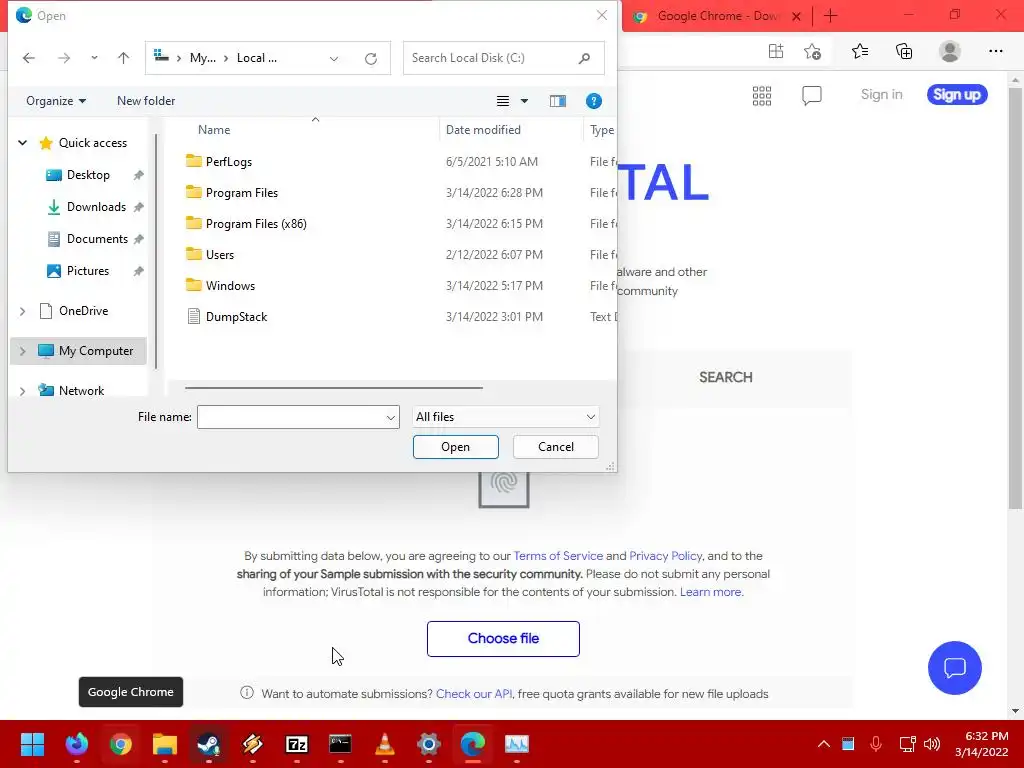Image resolution: width=1024 pixels, height=768 pixels.
Task: Show the preview pane
Action: 558,101
